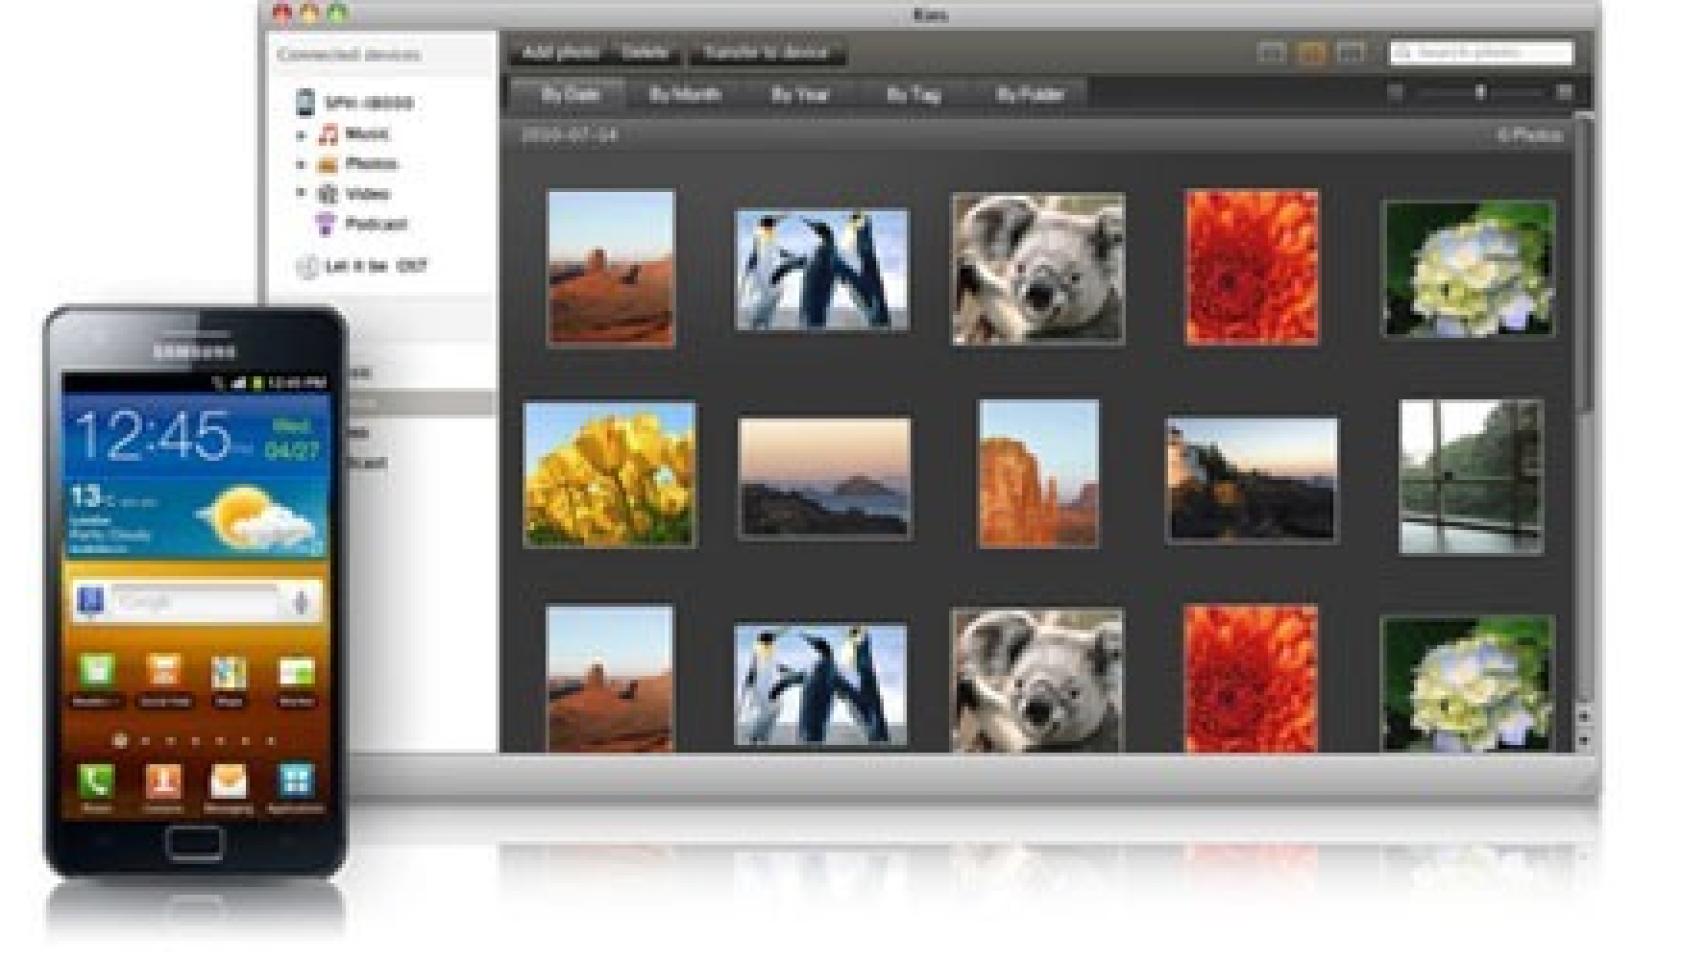The image size is (1706, 960).
Task: Switch to the By Folder tab
Action: pyautogui.click(x=1030, y=95)
